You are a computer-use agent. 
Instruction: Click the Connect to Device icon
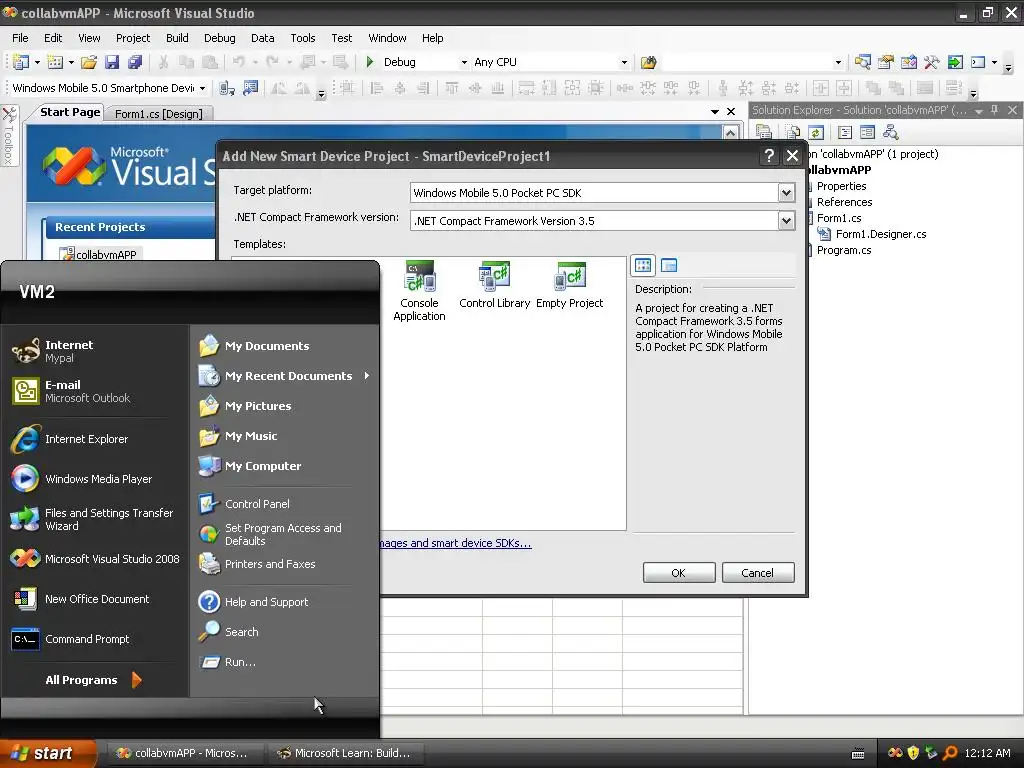227,88
